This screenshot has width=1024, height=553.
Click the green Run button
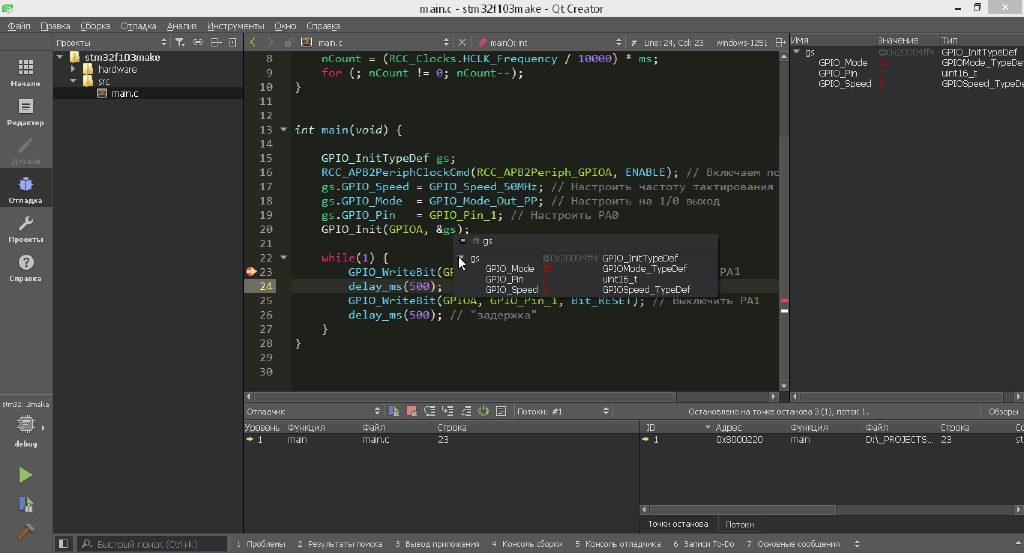26,475
